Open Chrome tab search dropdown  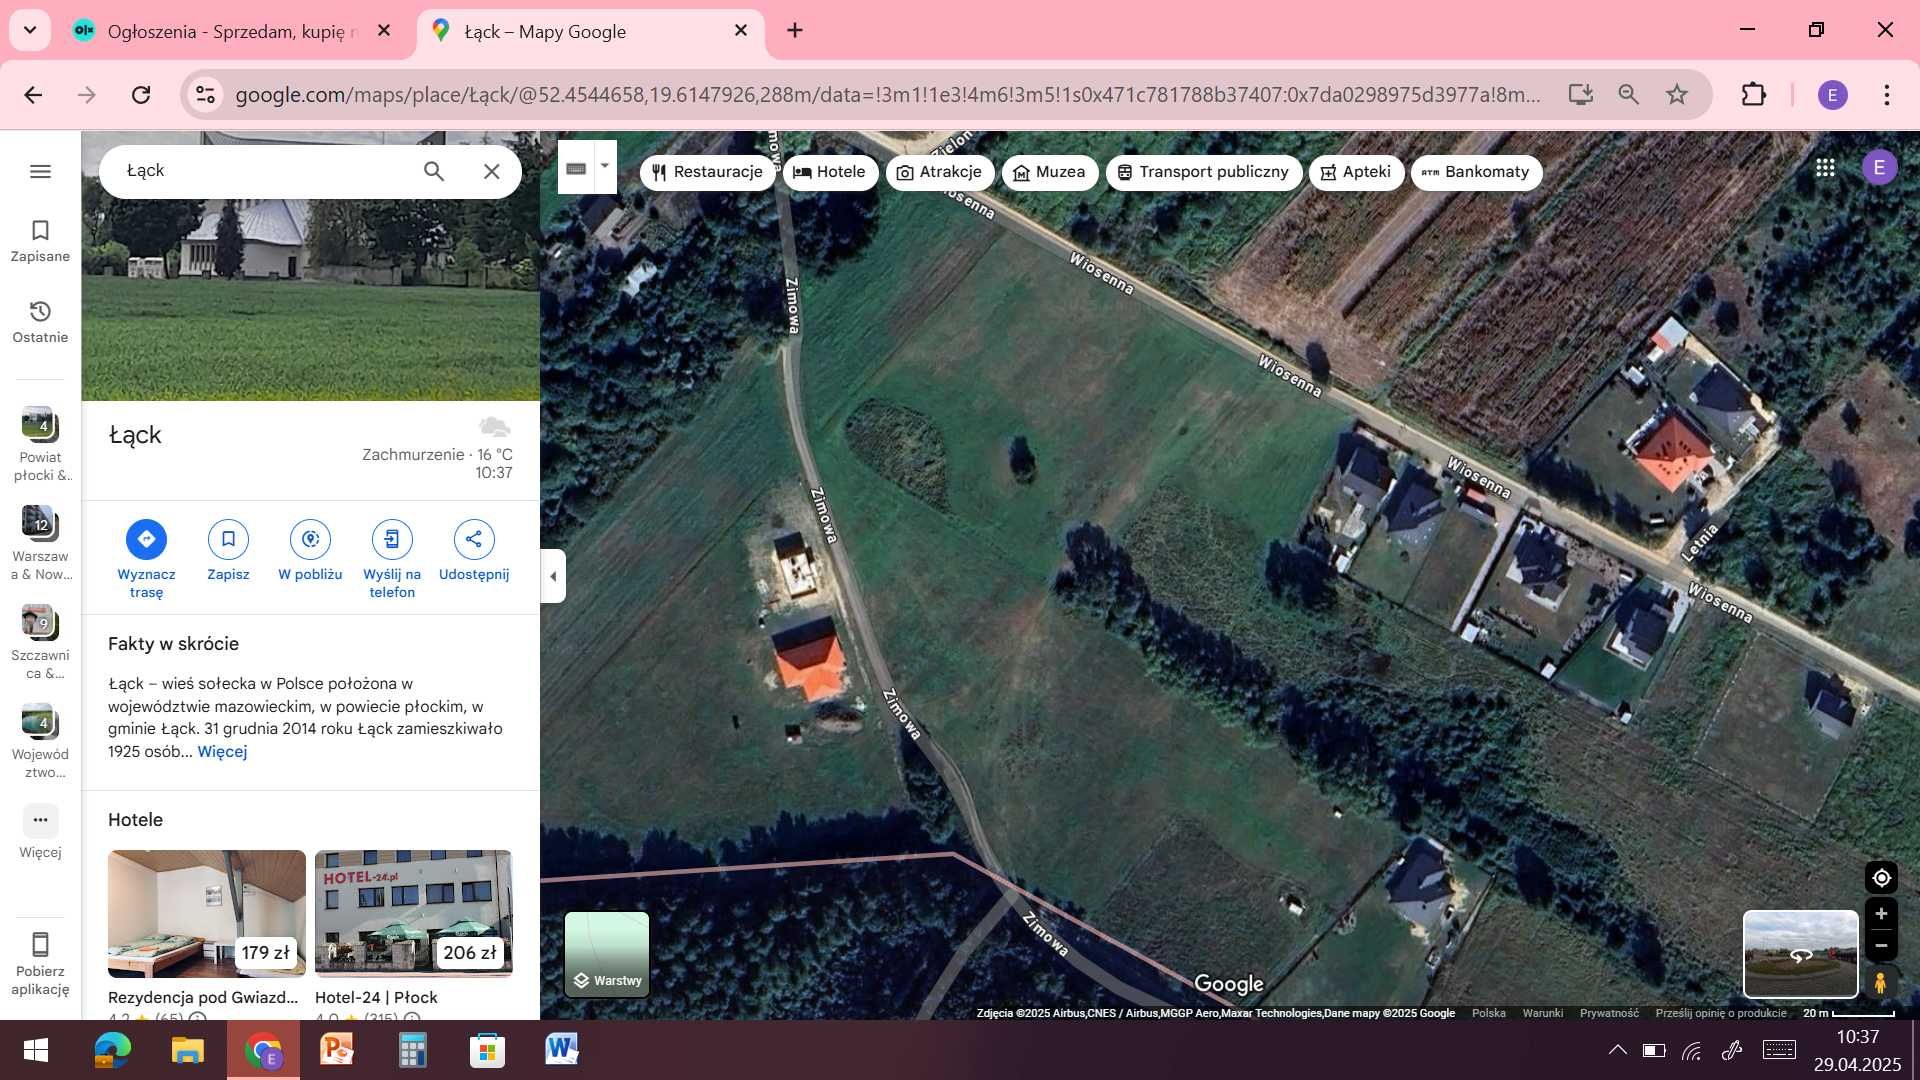(x=30, y=30)
